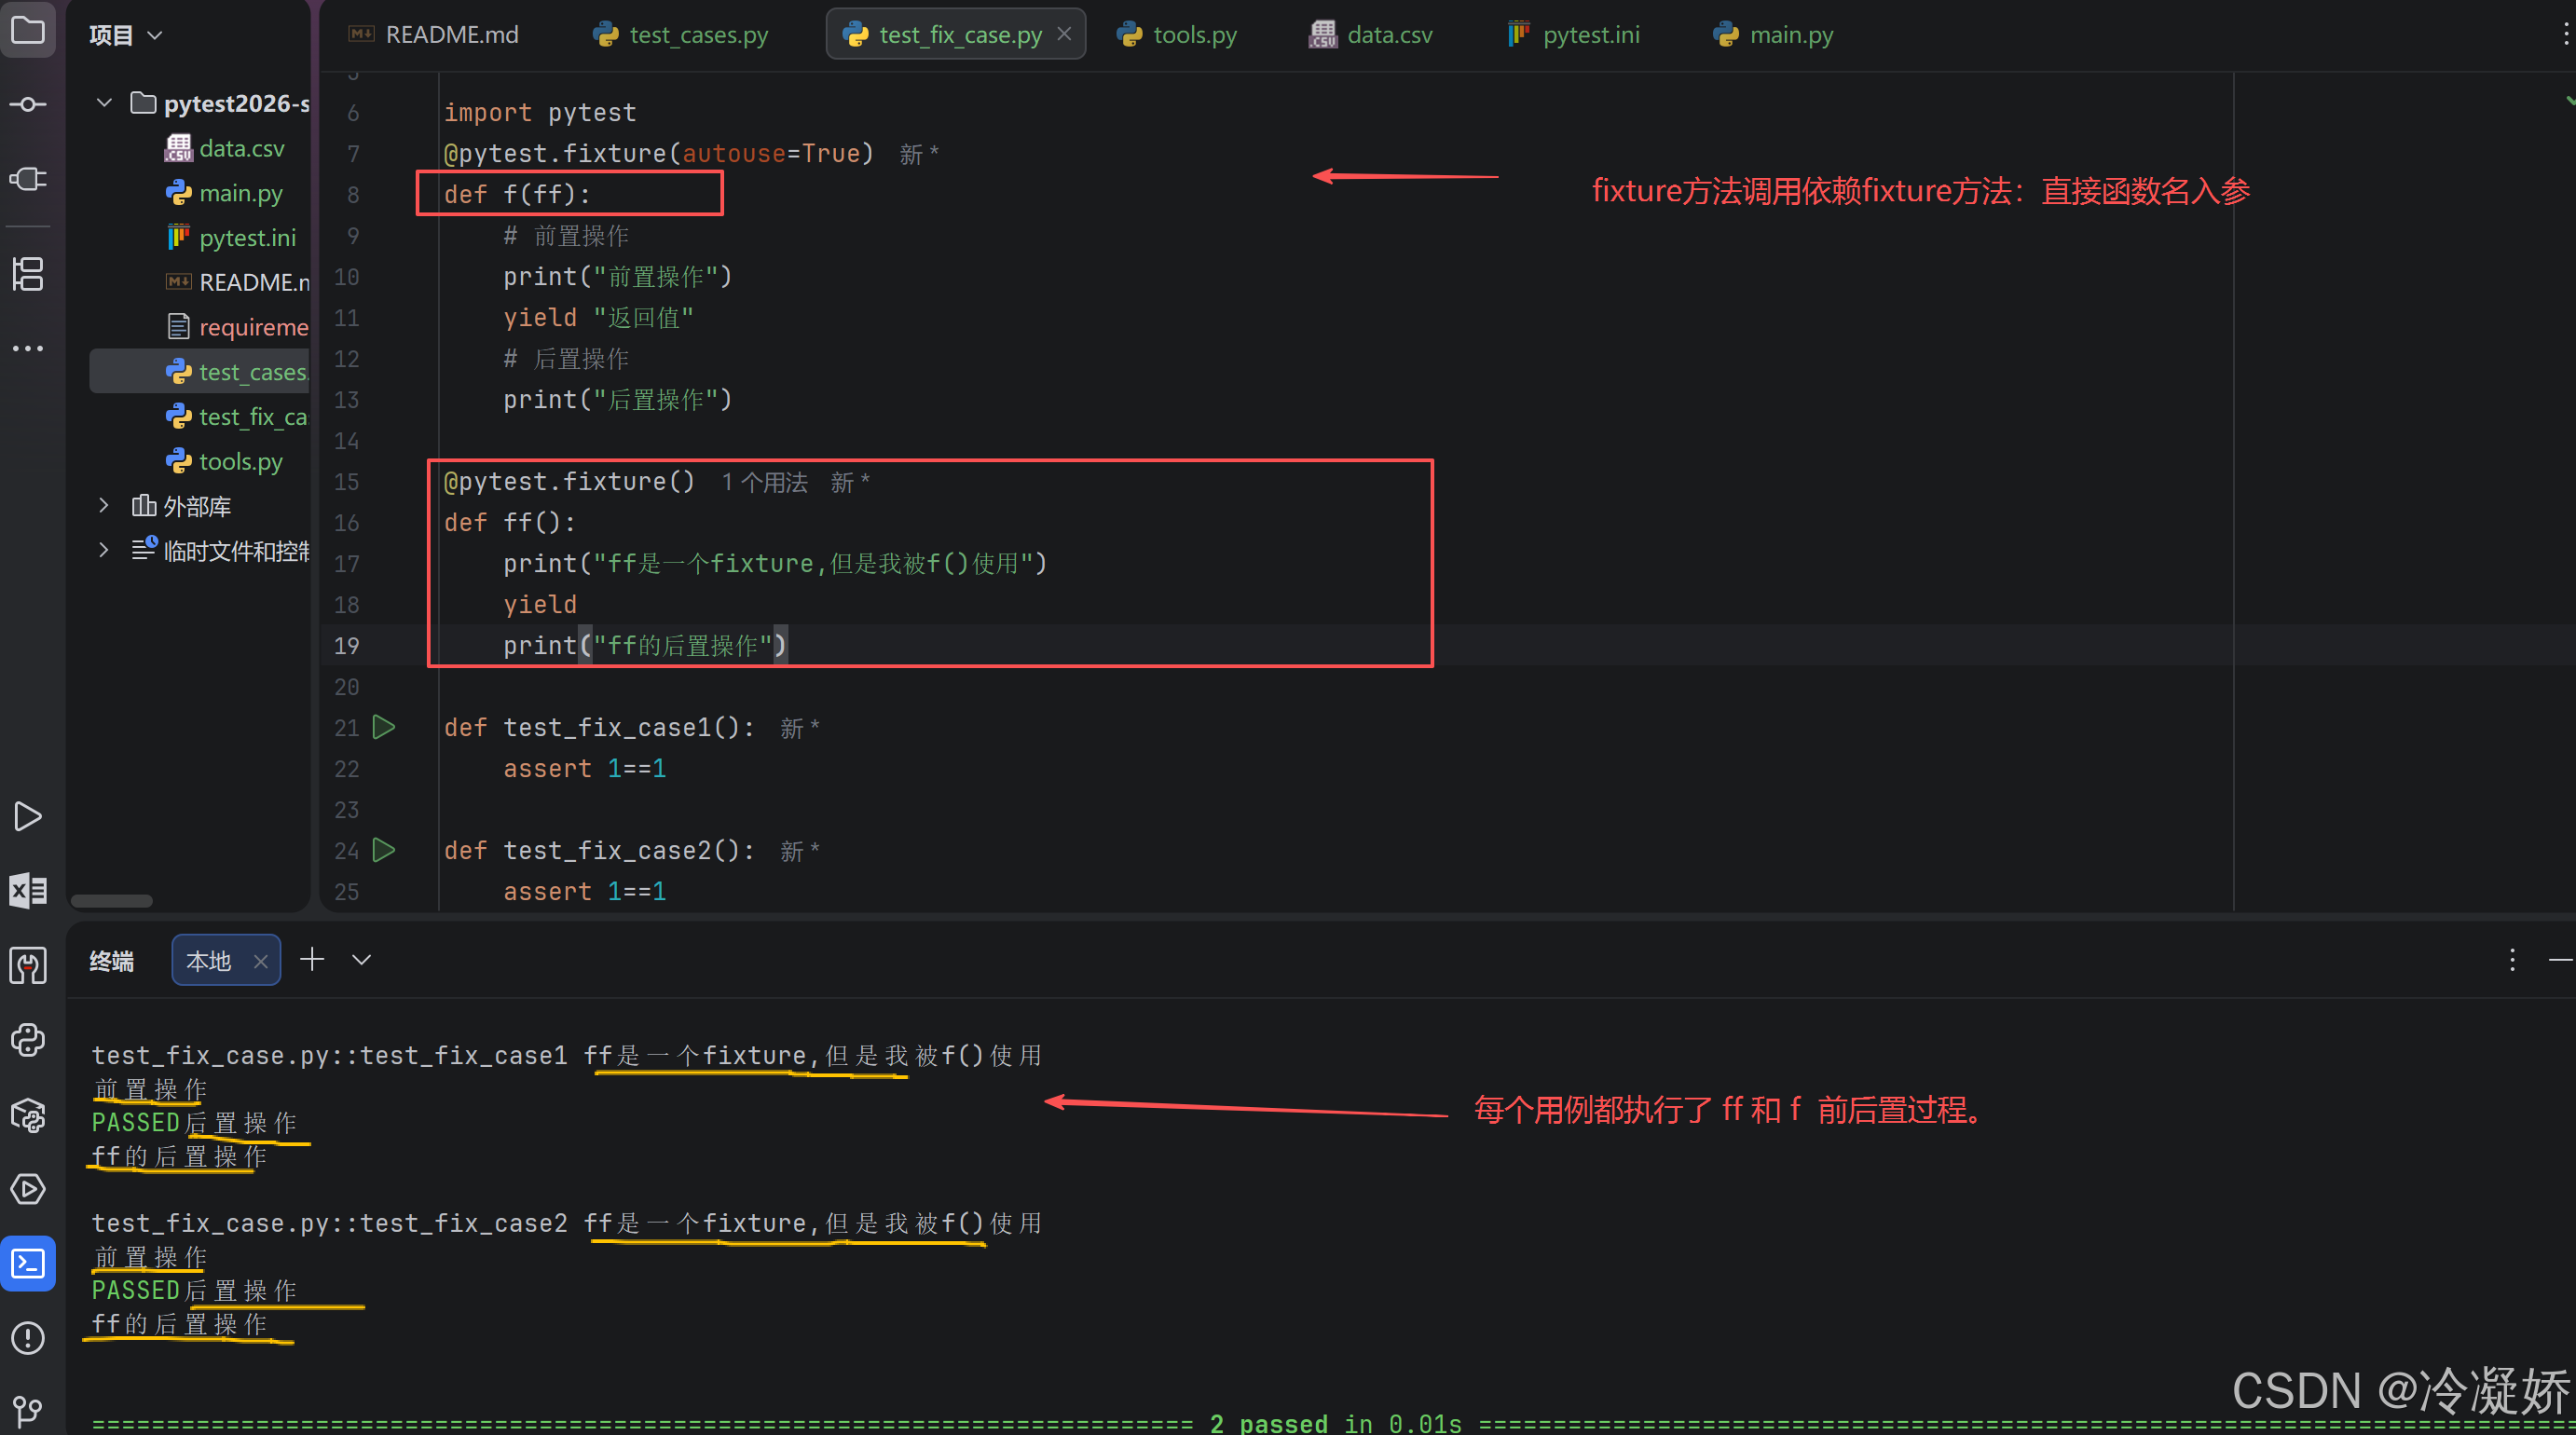2576x1435 pixels.
Task: Click the 新 * hint after test_fix_case2
Action: 800,851
